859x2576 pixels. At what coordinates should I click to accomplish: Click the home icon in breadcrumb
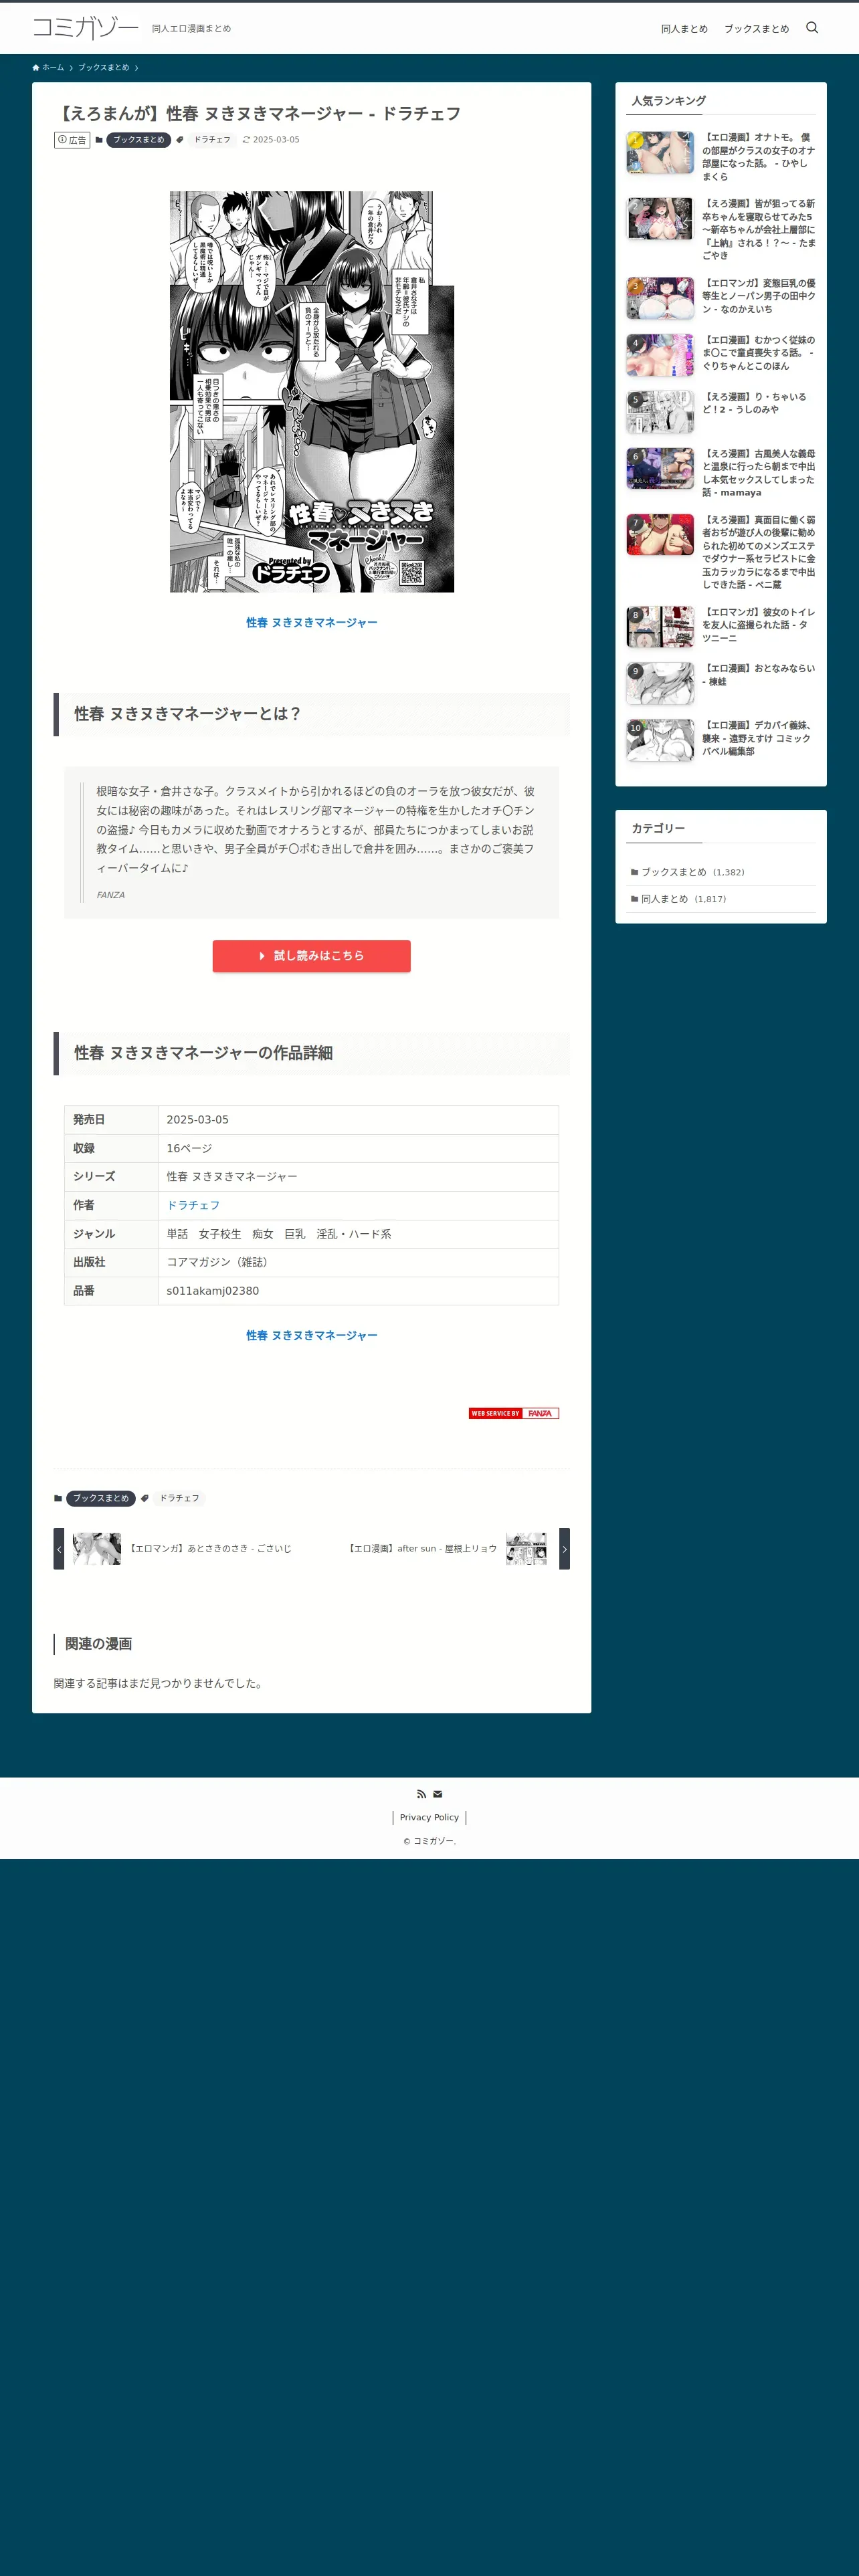(36, 68)
